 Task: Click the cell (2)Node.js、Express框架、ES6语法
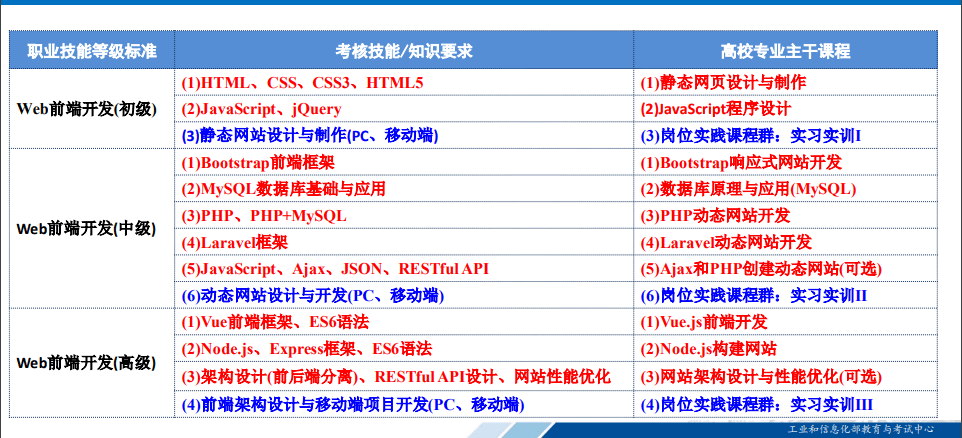click(404, 349)
